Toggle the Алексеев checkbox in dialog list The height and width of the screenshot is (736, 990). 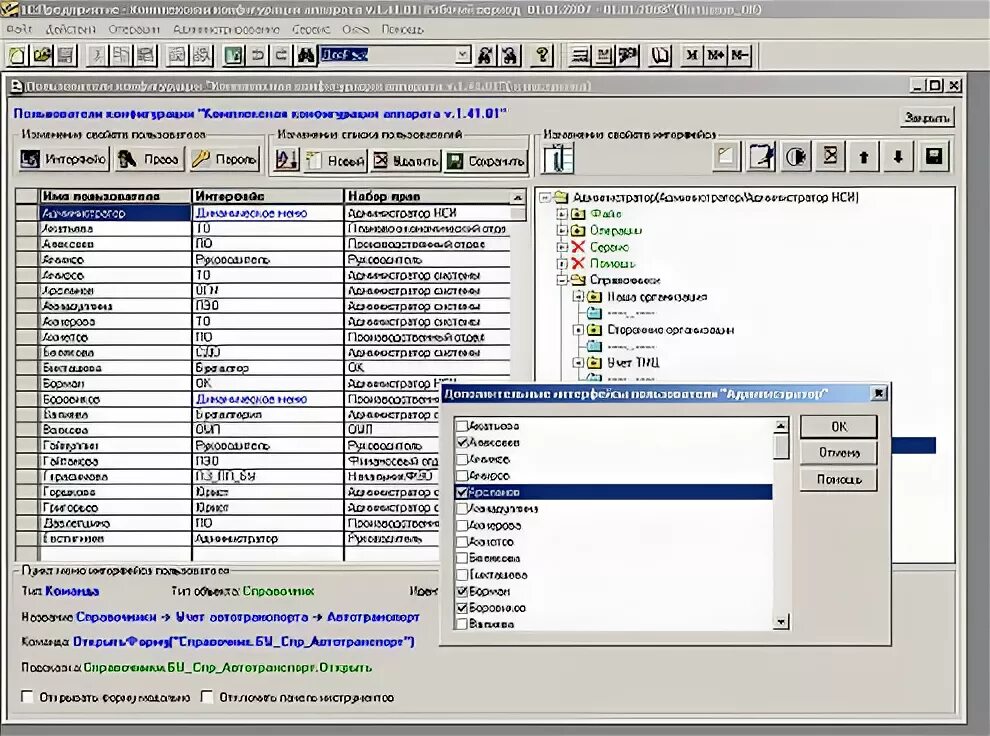tap(462, 442)
